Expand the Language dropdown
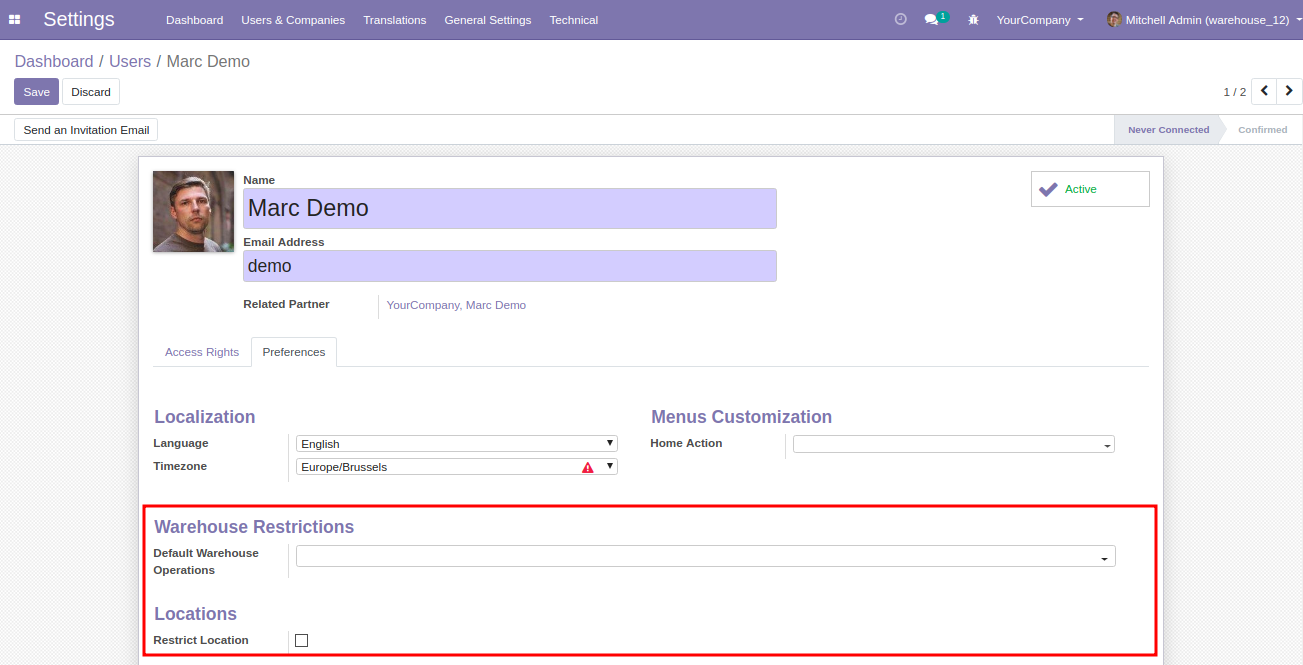 pos(456,444)
